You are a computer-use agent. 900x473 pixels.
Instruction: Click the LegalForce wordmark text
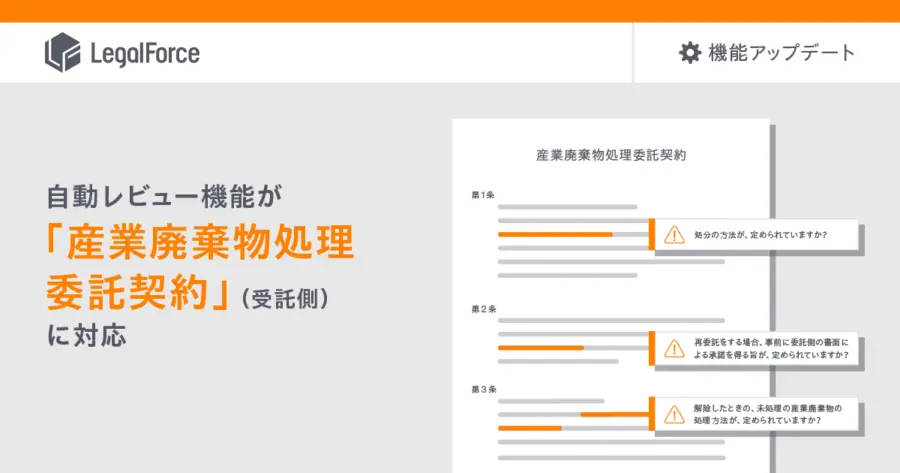[145, 53]
